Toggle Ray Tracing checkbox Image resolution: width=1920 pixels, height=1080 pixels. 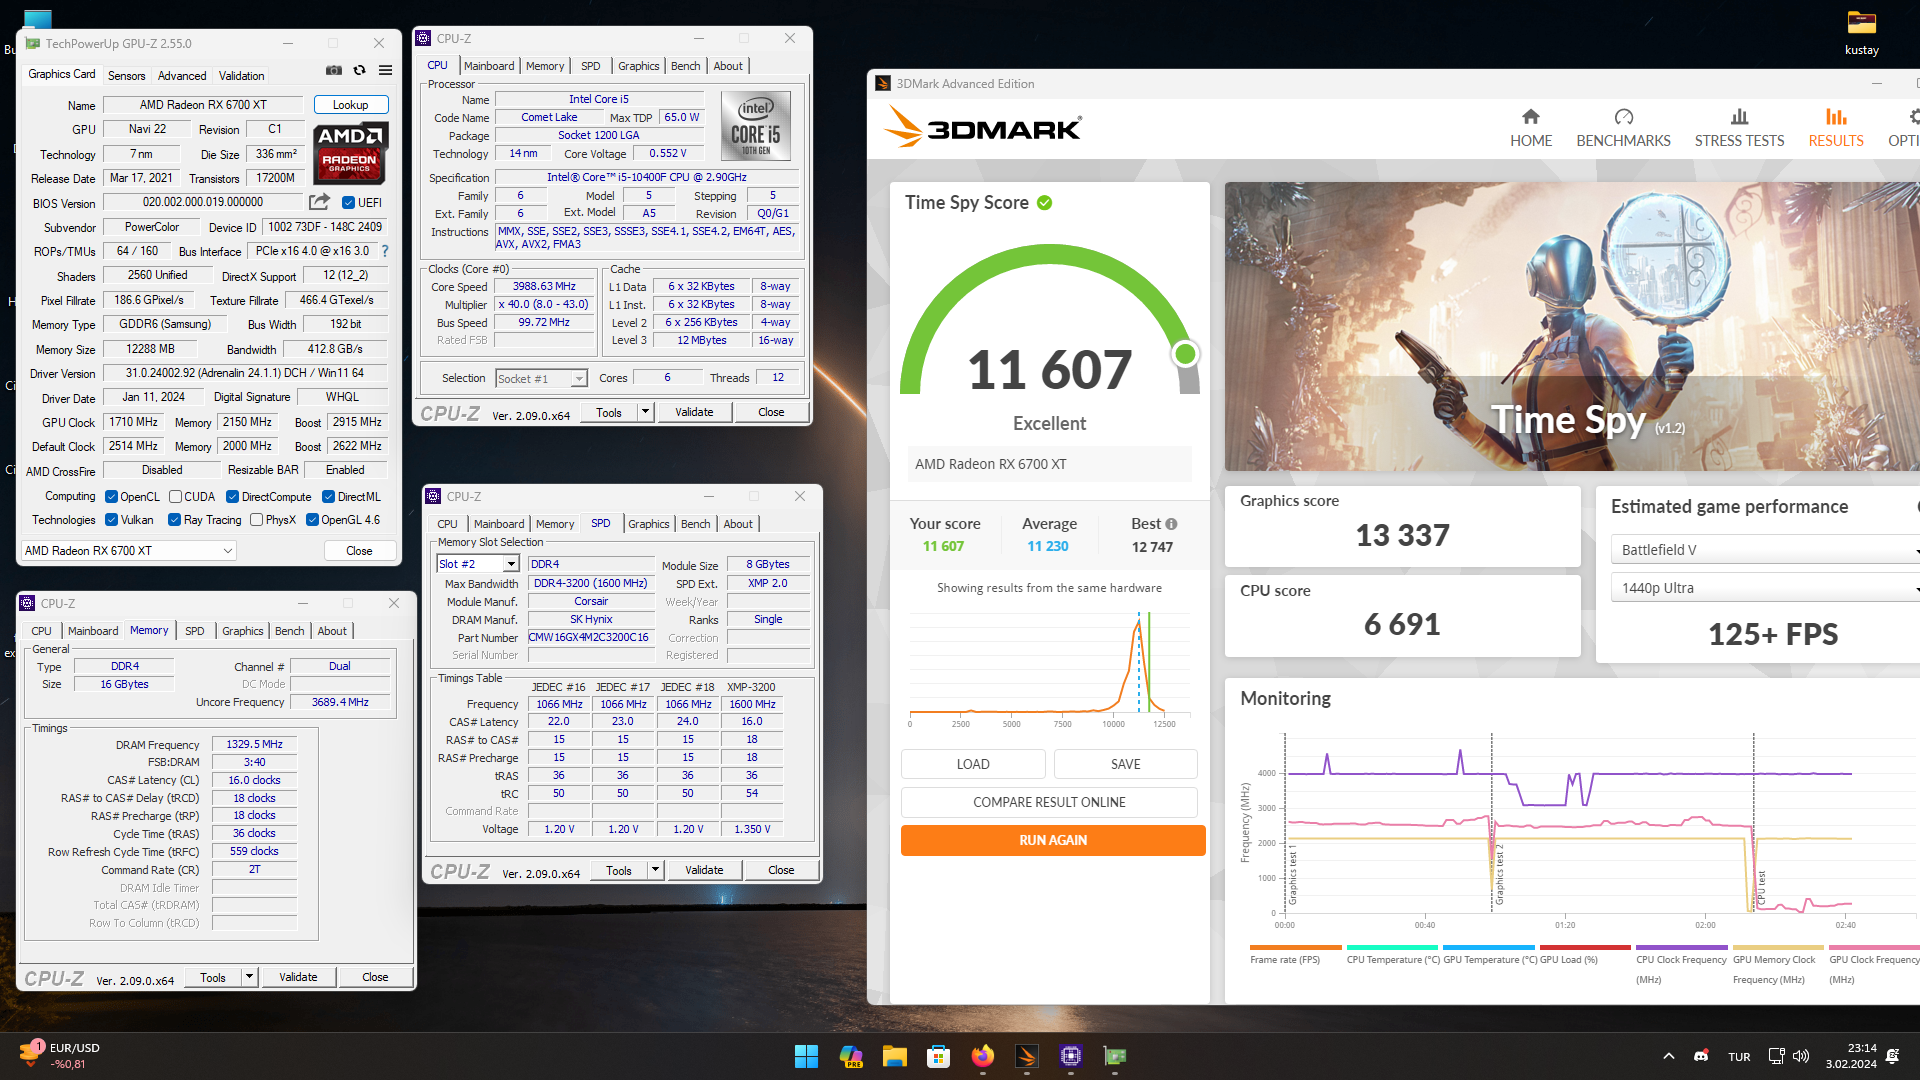tap(174, 520)
